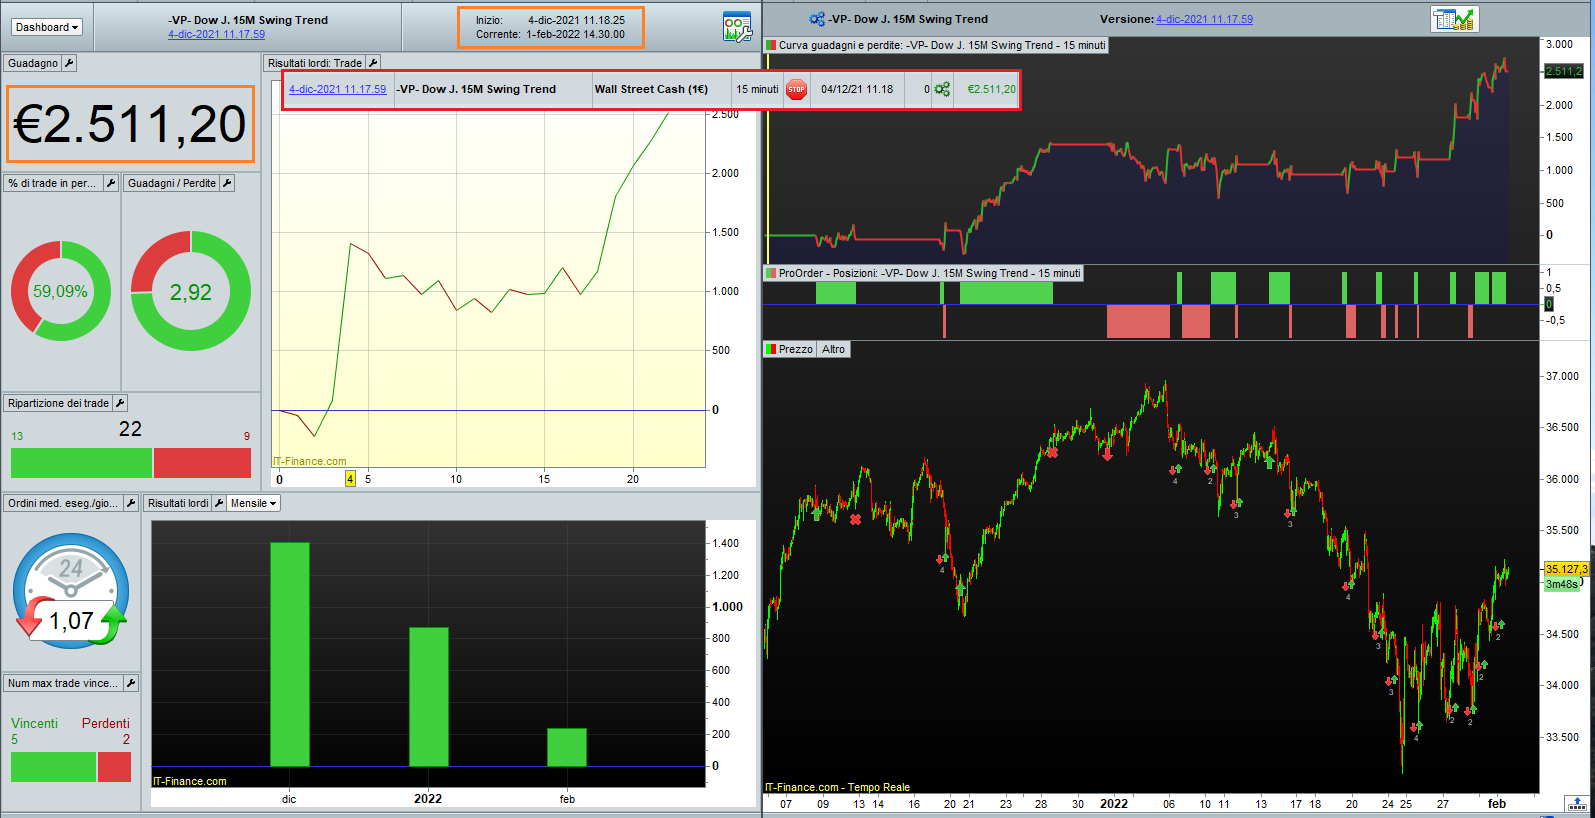Click the red STOP icon in trading system row
This screenshot has width=1595, height=818.
pos(796,89)
